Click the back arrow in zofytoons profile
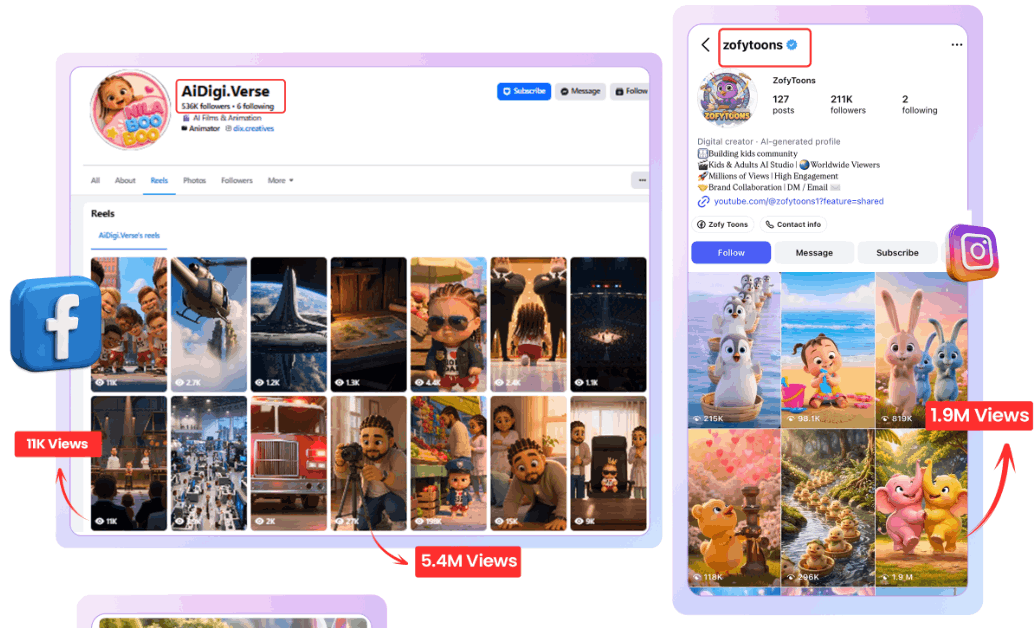The image size is (1034, 628). pos(705,45)
